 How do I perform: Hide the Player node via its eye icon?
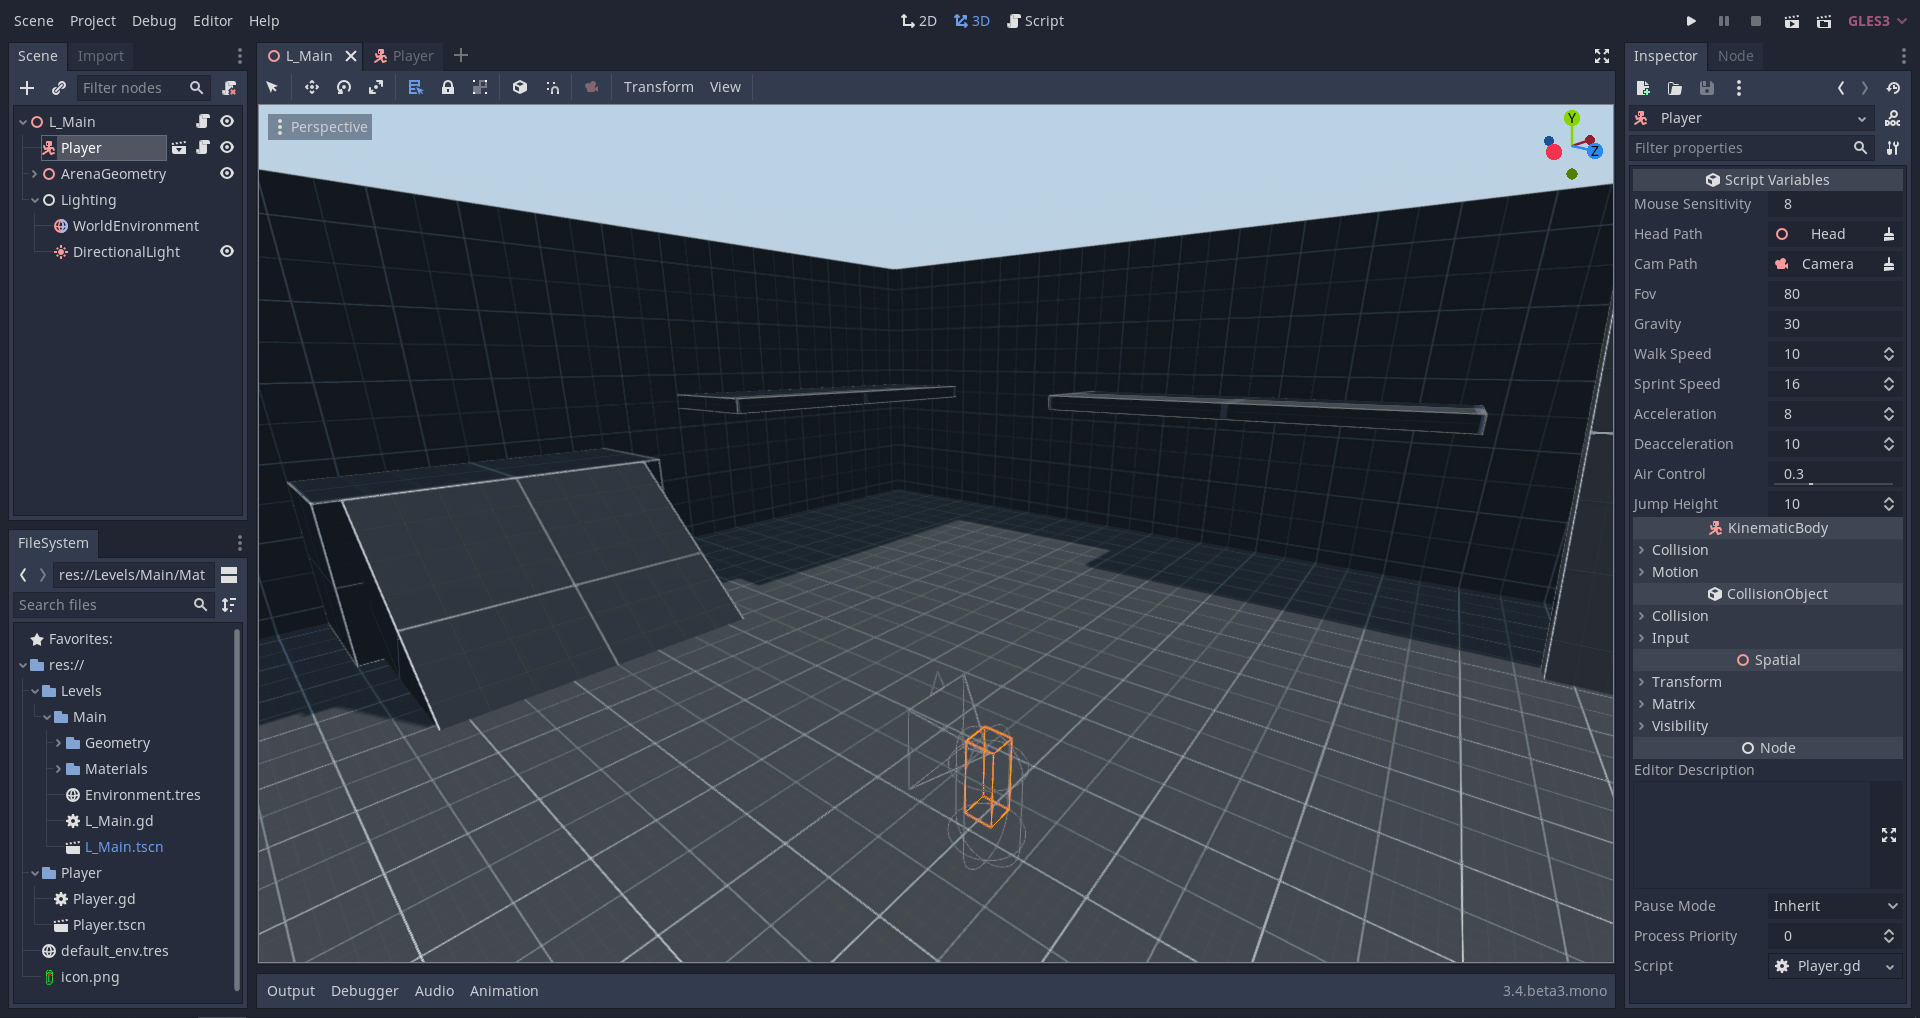[227, 147]
